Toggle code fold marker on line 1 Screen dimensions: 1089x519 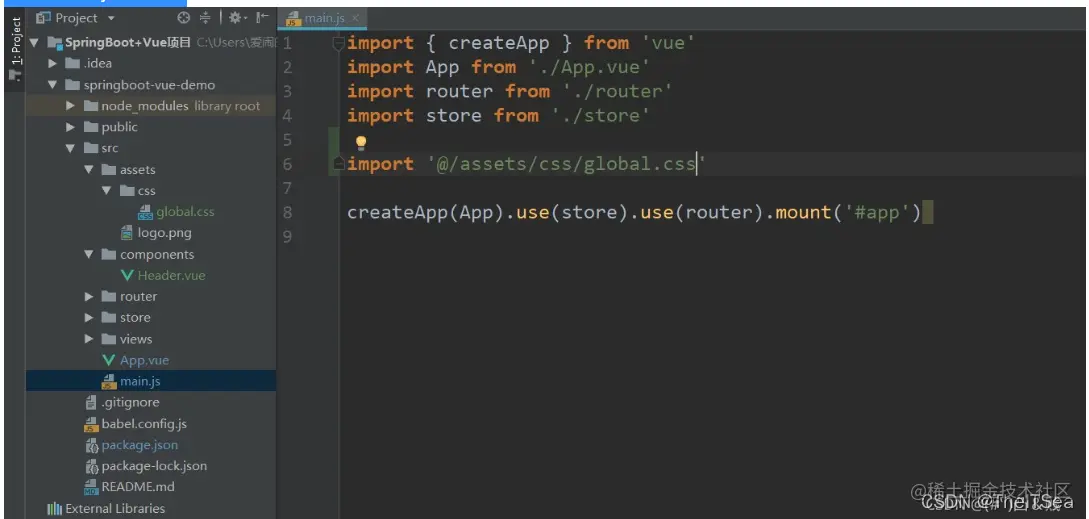point(338,44)
